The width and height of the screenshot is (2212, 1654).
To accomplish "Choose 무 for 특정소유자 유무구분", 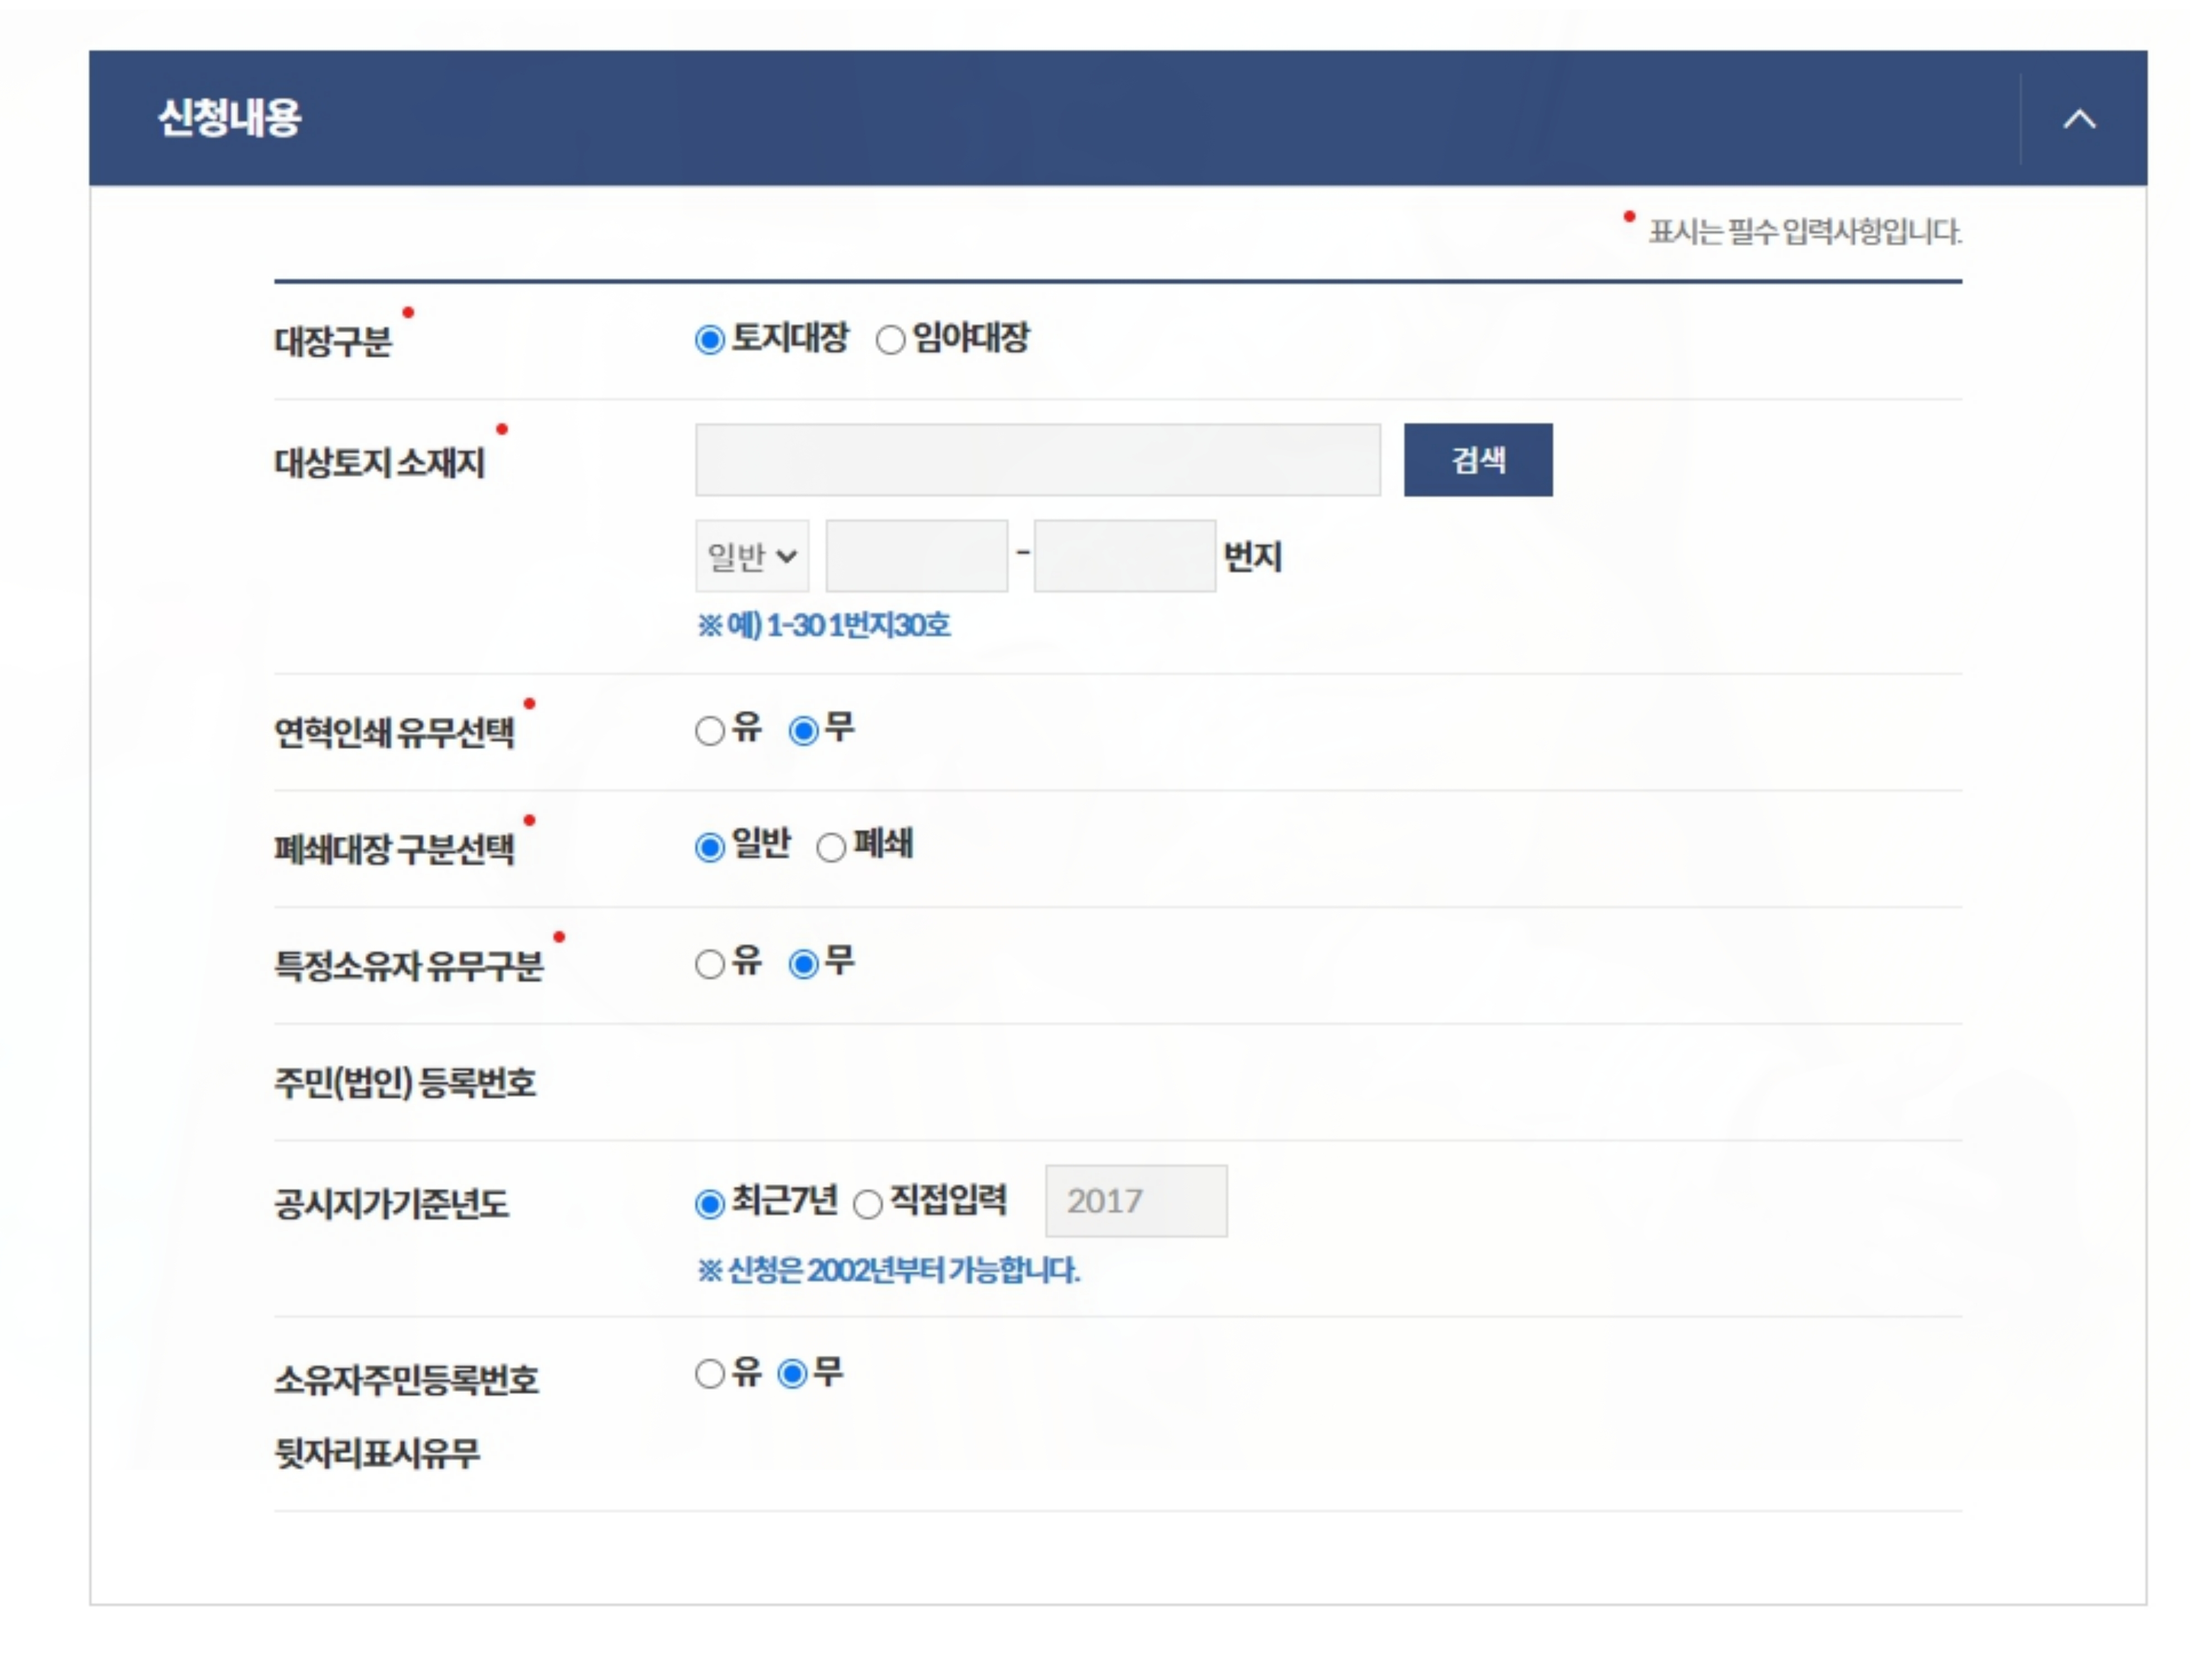I will coord(803,965).
